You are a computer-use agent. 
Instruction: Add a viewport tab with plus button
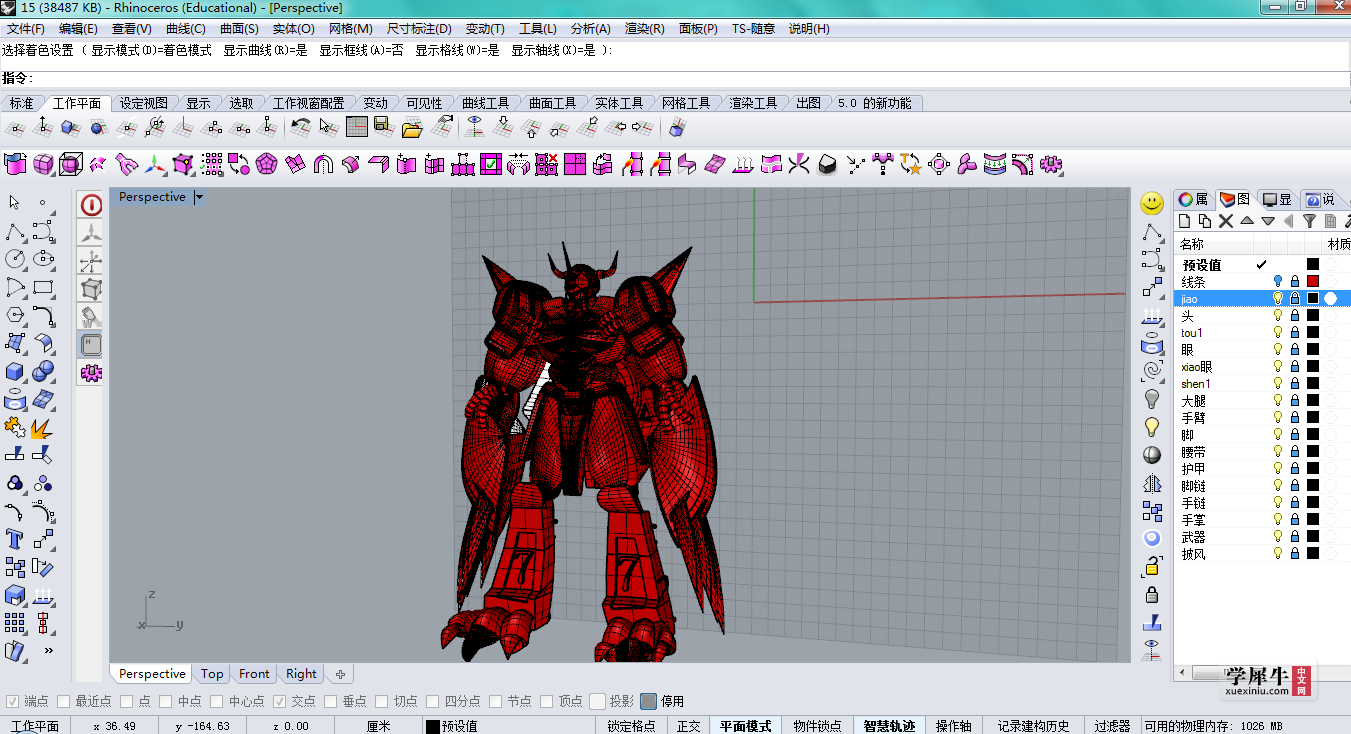(x=340, y=674)
